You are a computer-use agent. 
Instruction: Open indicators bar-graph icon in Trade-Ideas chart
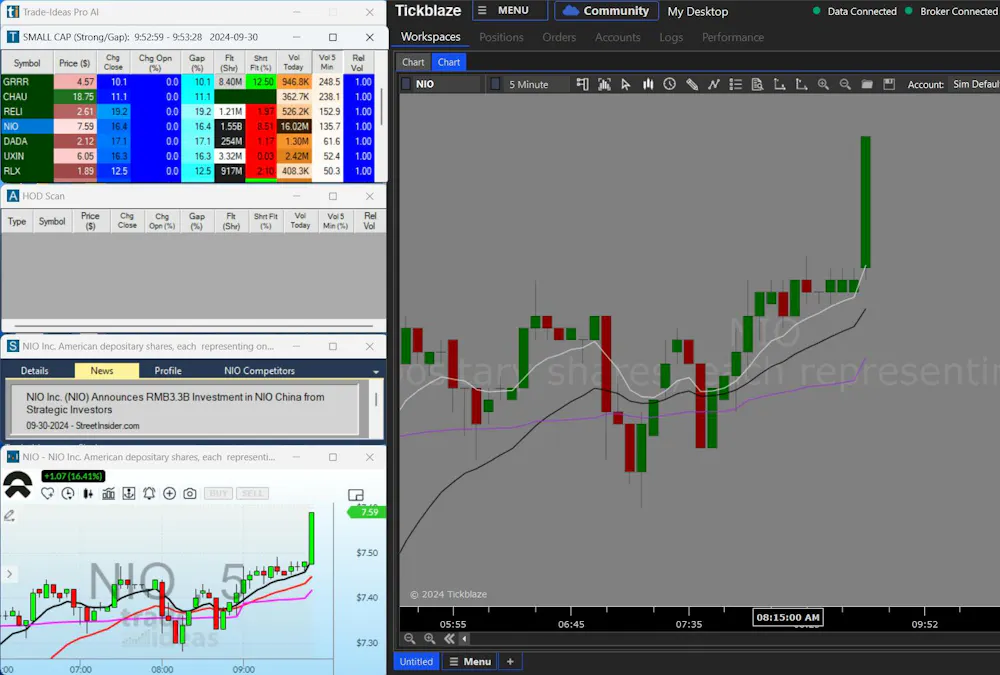point(108,493)
